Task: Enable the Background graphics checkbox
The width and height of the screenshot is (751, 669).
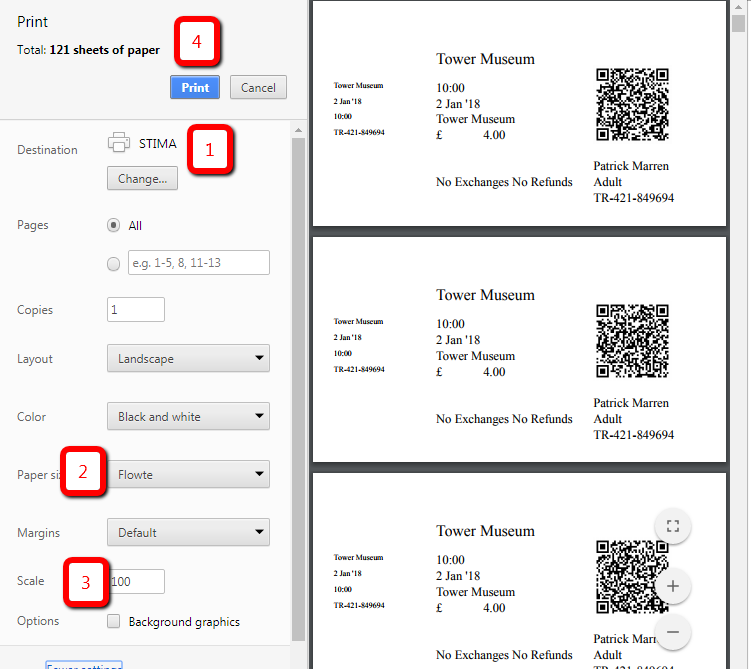Action: [114, 621]
